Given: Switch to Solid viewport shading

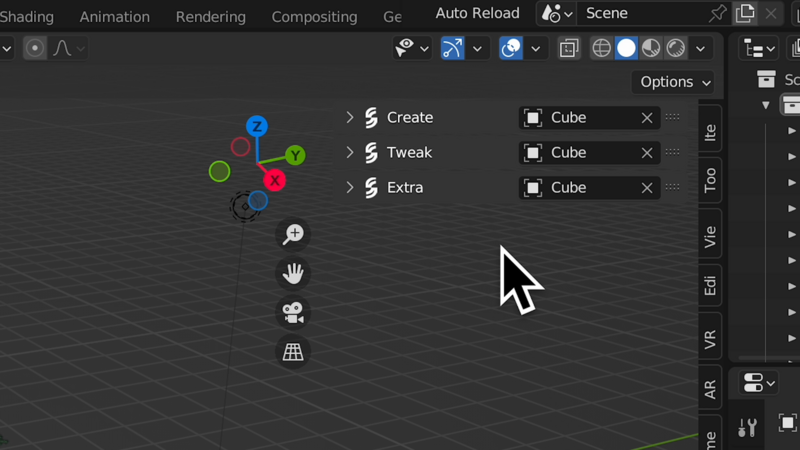Looking at the screenshot, I should (x=626, y=48).
